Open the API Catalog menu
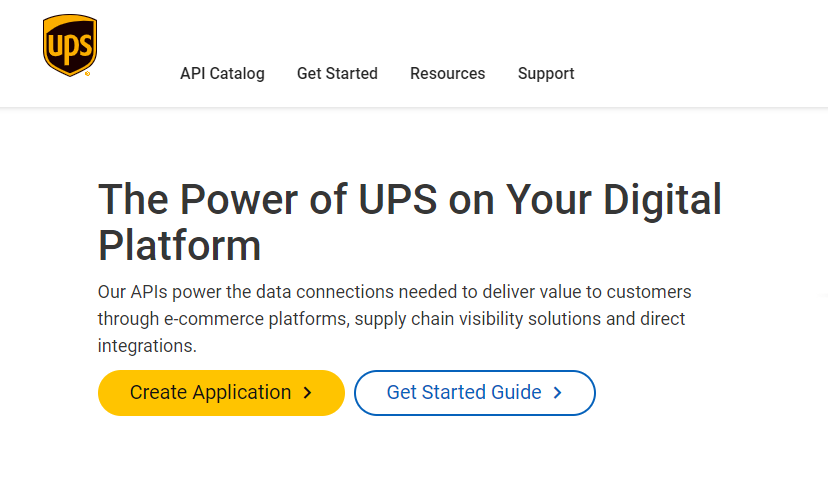 tap(222, 73)
